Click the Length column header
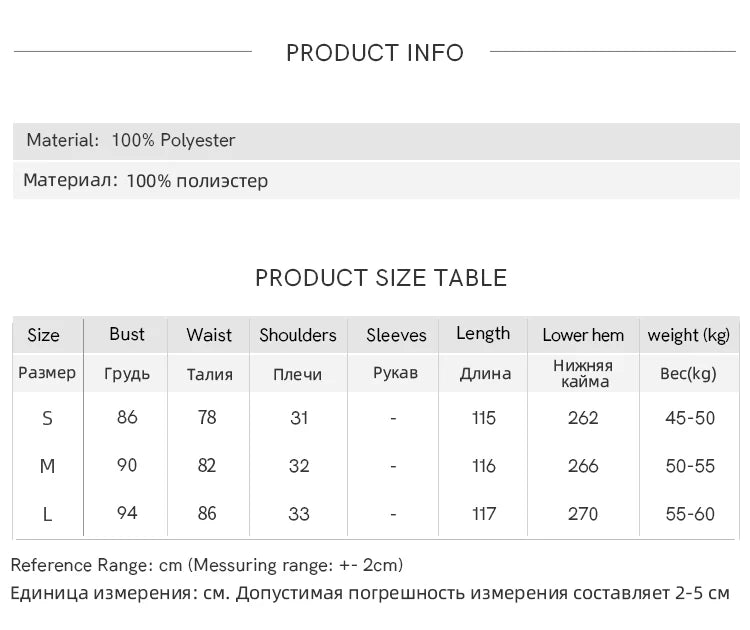This screenshot has width=750, height=630. tap(483, 334)
